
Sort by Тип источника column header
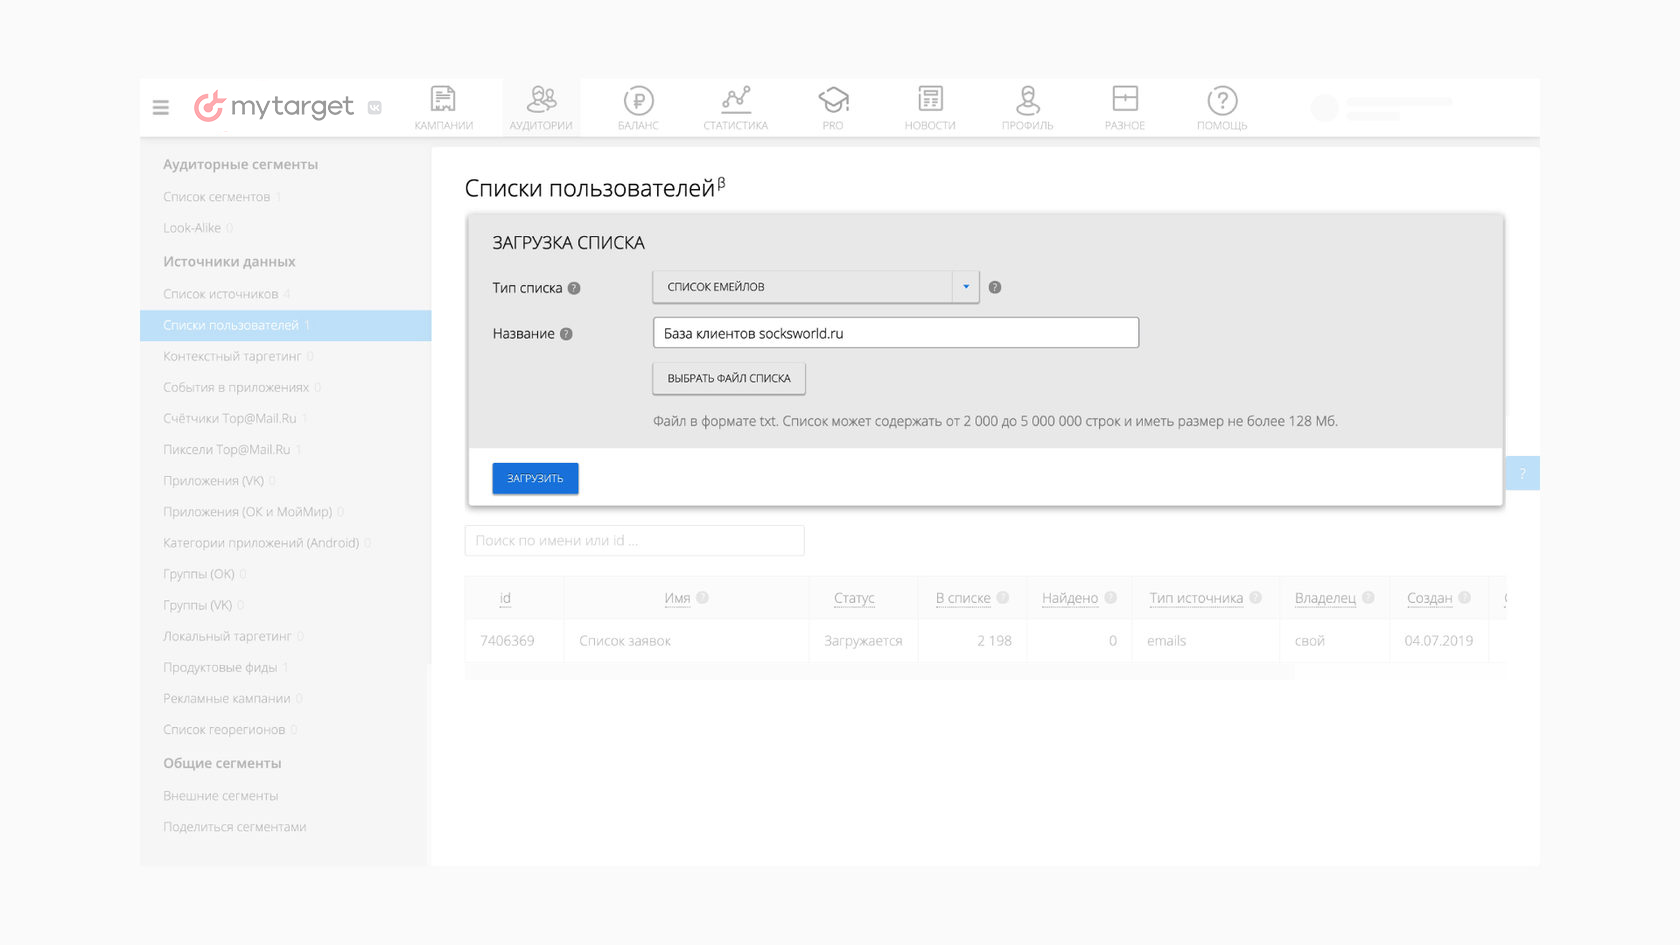pyautogui.click(x=1196, y=598)
